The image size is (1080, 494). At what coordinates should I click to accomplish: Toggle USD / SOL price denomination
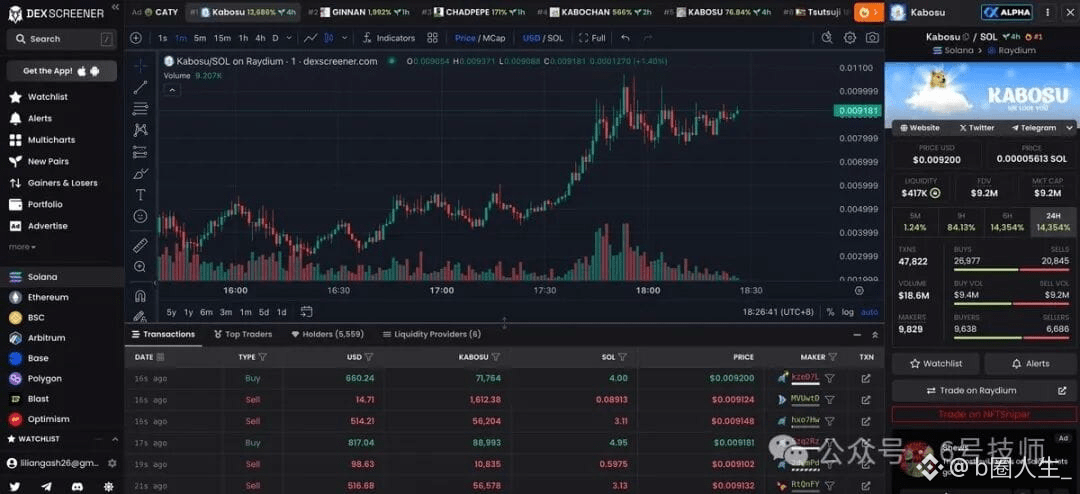[543, 38]
